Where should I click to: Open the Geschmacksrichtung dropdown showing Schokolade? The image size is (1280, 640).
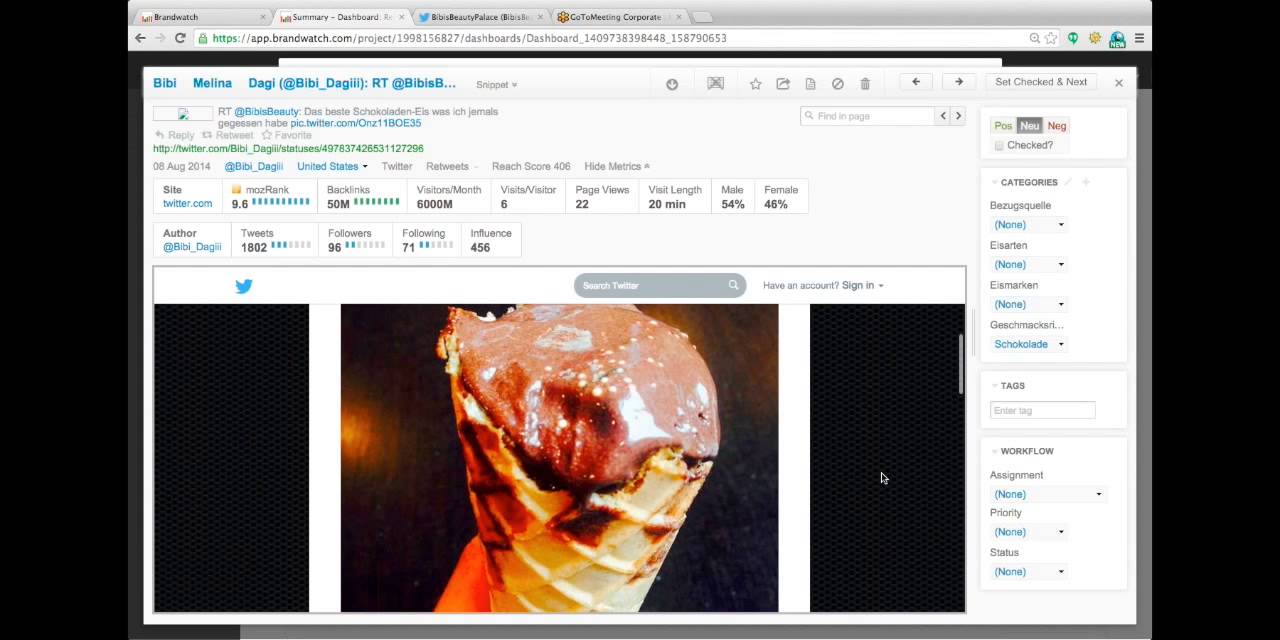click(x=1029, y=344)
